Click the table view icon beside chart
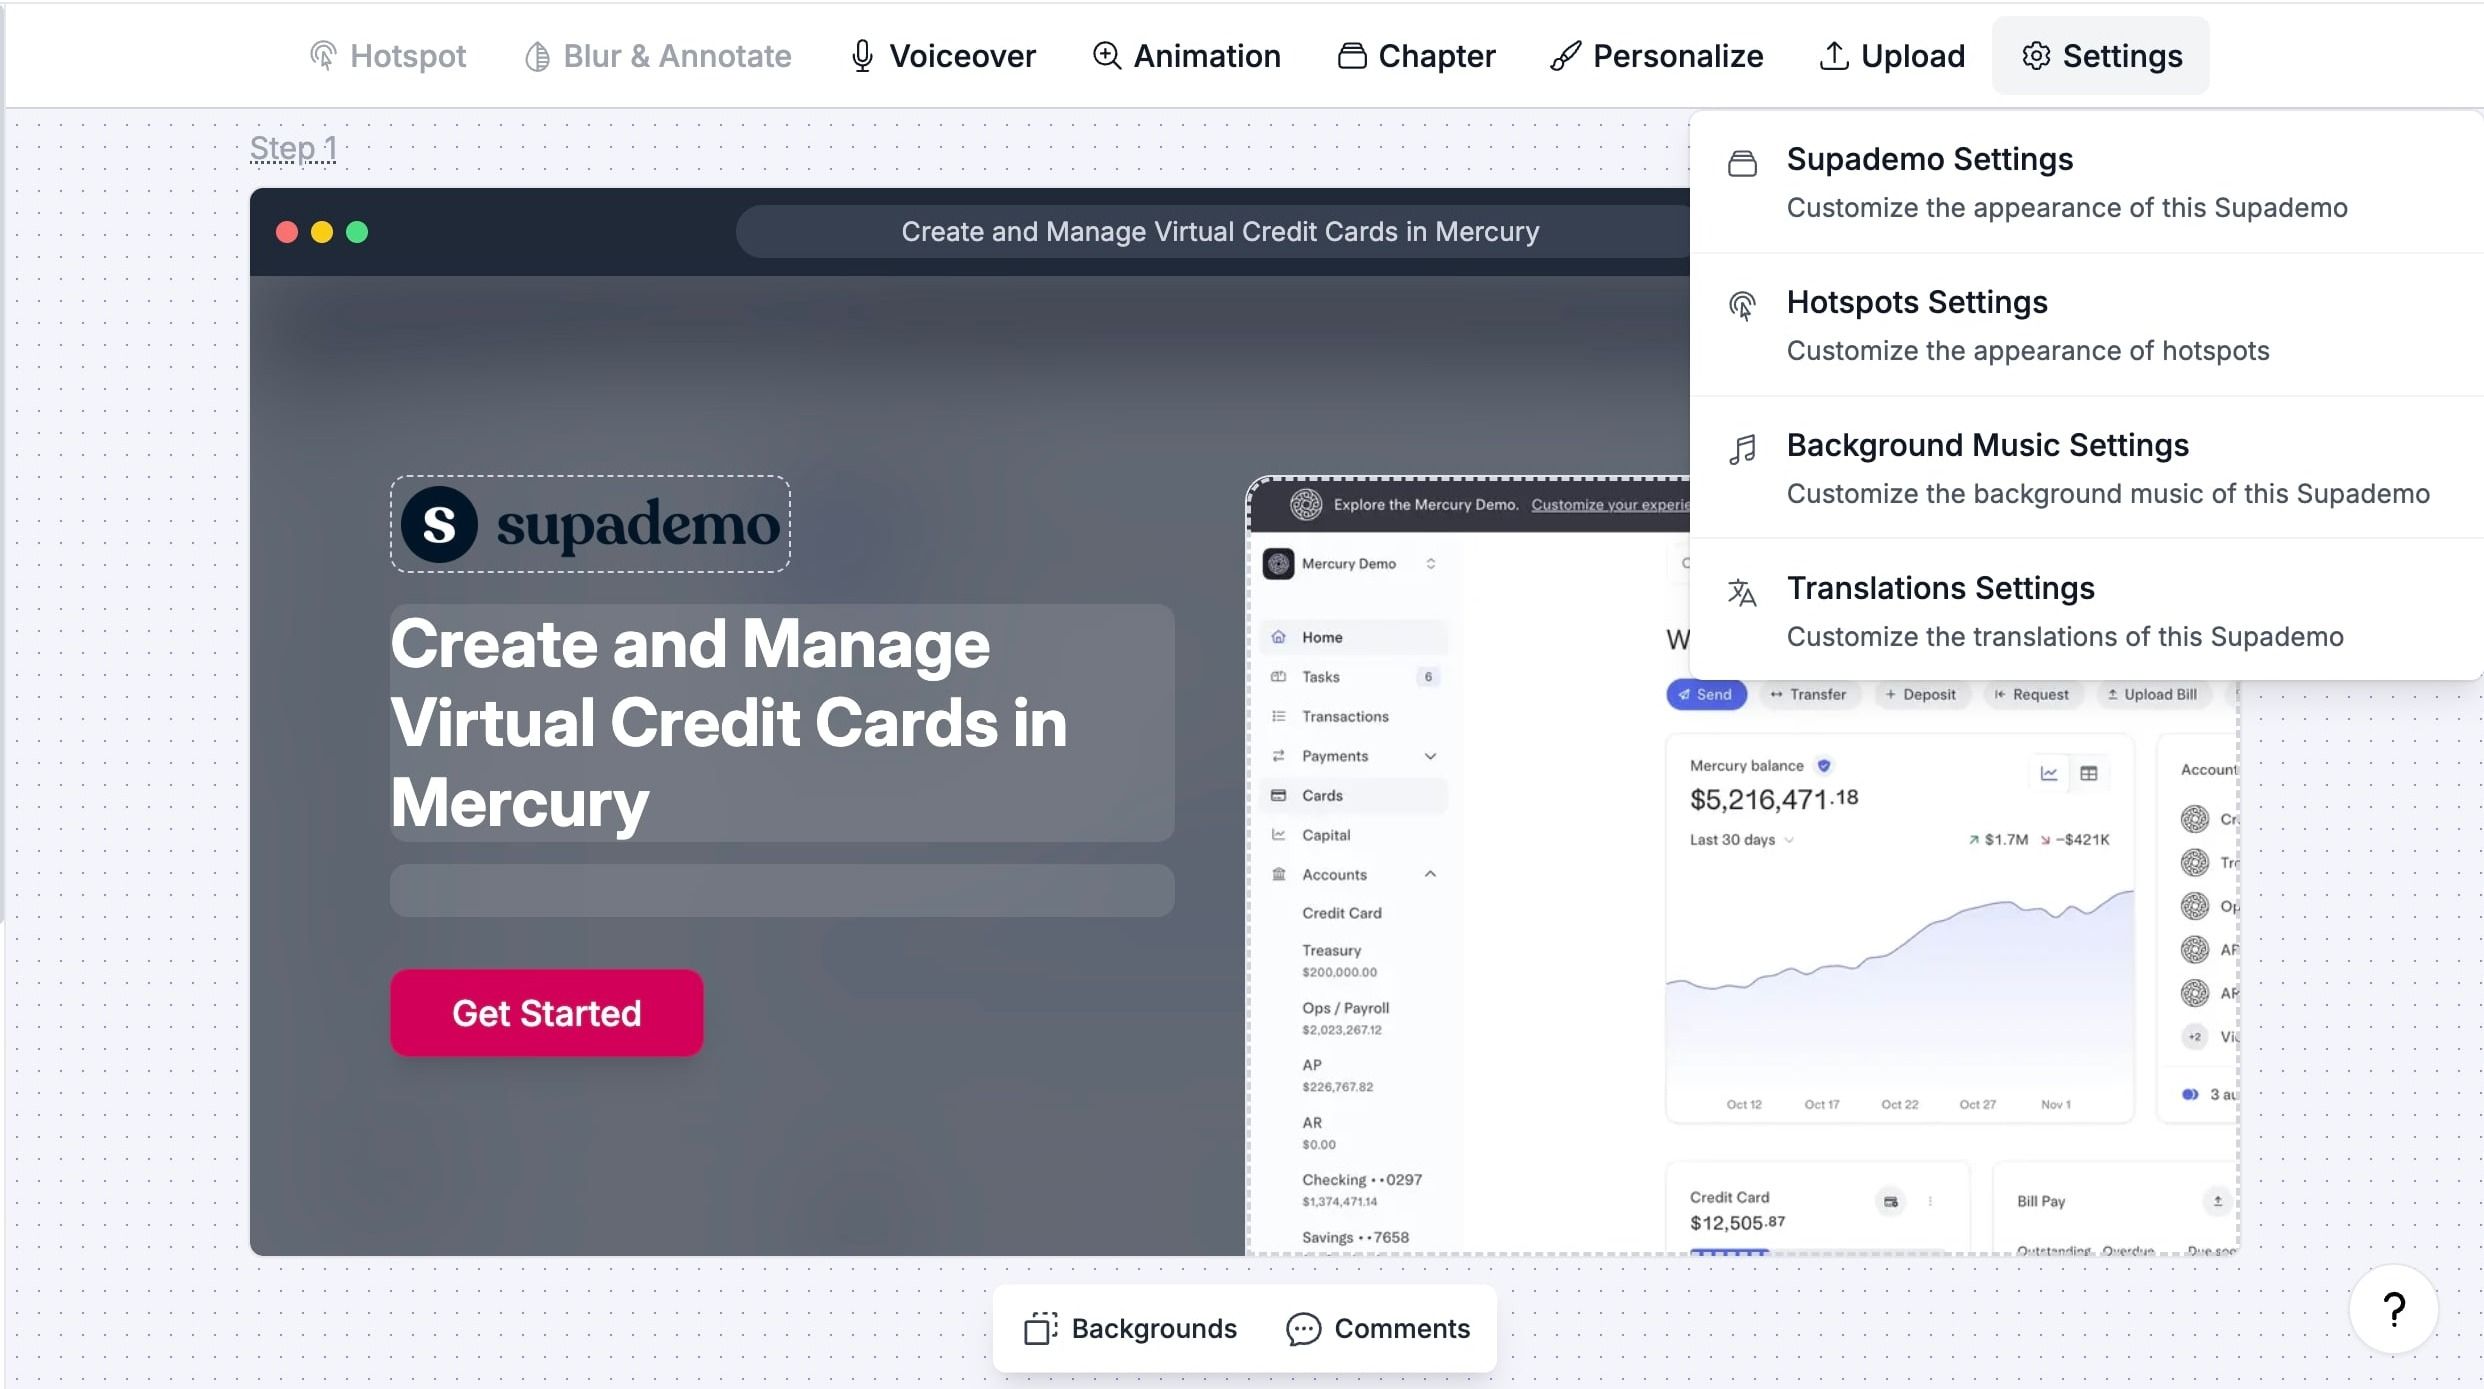 pos(2089,773)
